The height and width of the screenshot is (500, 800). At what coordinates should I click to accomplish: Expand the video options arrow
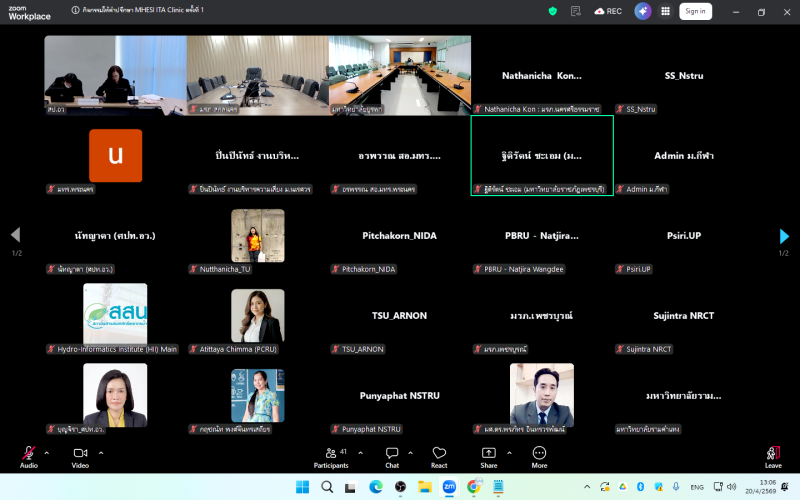101,452
